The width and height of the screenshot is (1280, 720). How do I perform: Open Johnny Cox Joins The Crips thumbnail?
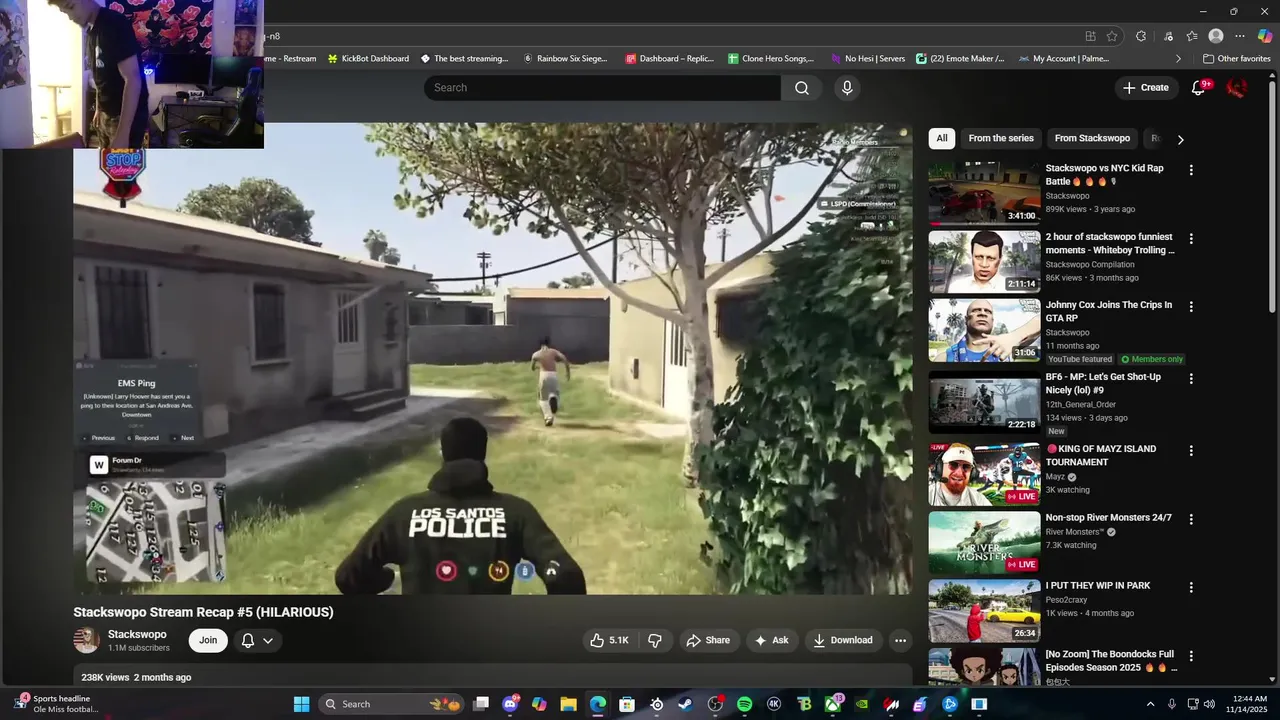click(984, 330)
